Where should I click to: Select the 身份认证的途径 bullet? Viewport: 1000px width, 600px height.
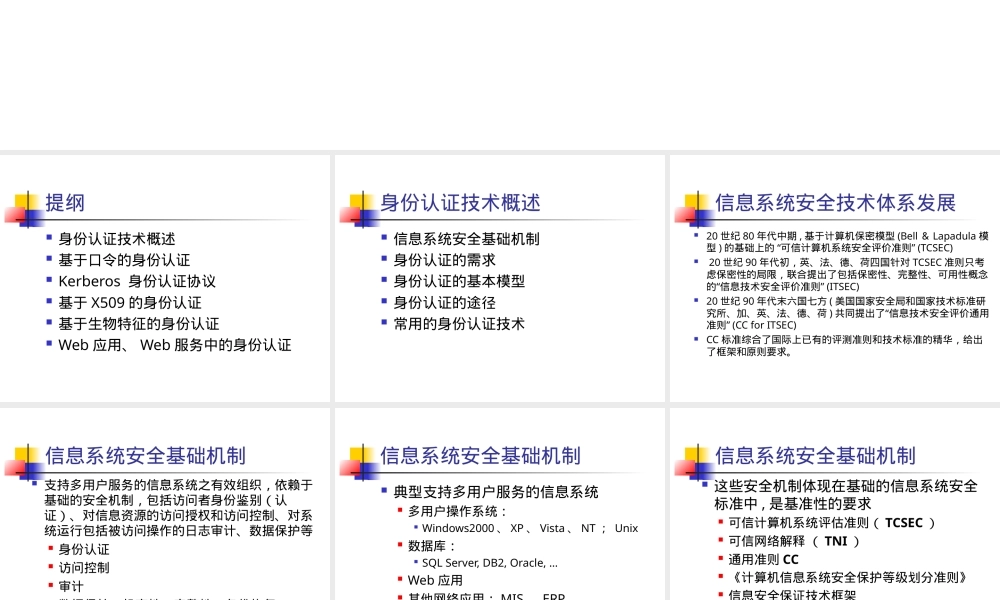(445, 303)
